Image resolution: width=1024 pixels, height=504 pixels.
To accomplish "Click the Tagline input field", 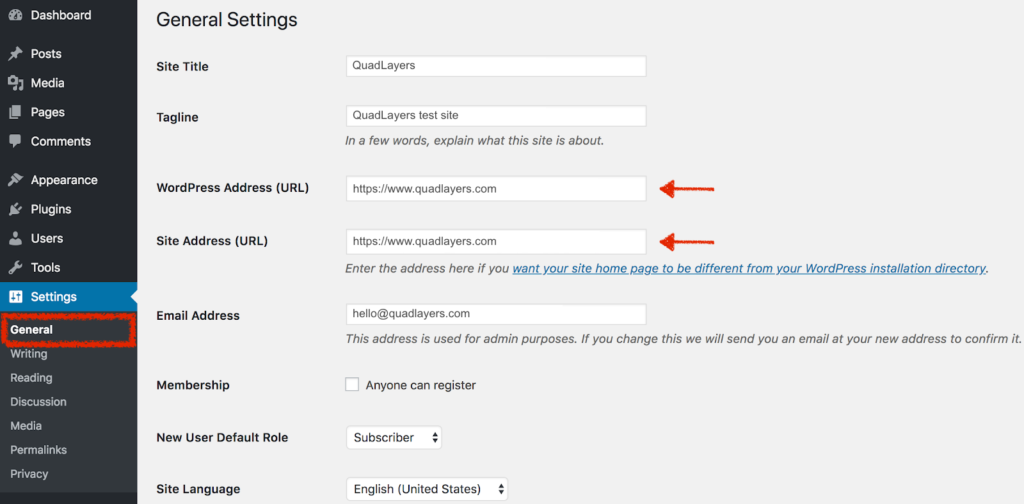I will [496, 116].
